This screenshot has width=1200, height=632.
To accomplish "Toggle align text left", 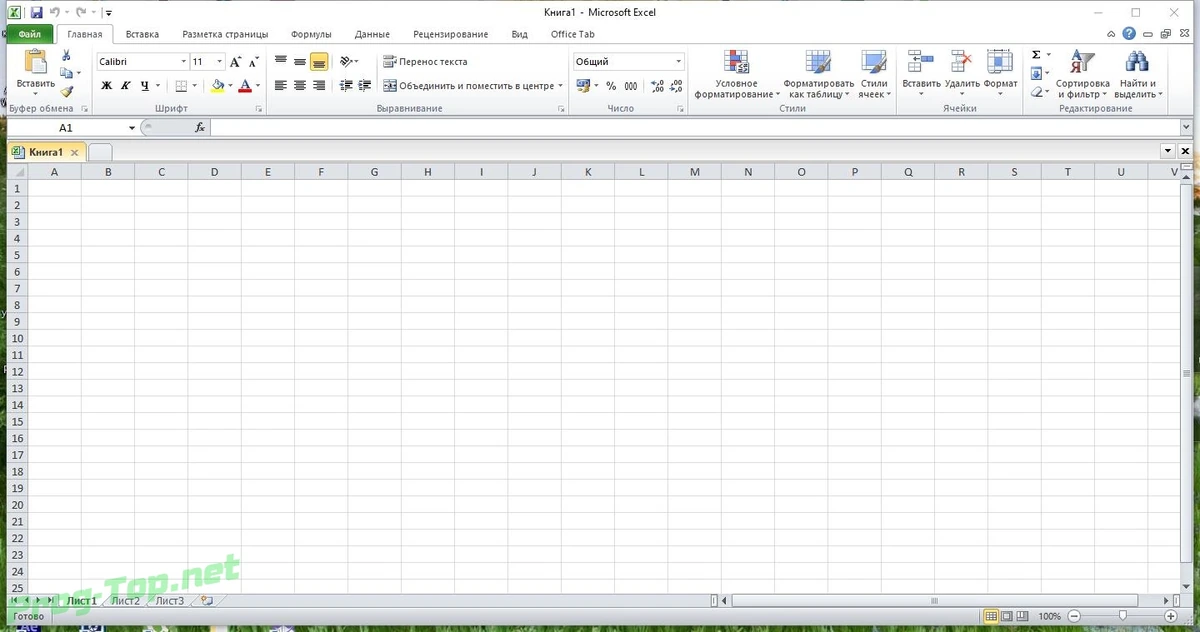I will click(x=281, y=86).
